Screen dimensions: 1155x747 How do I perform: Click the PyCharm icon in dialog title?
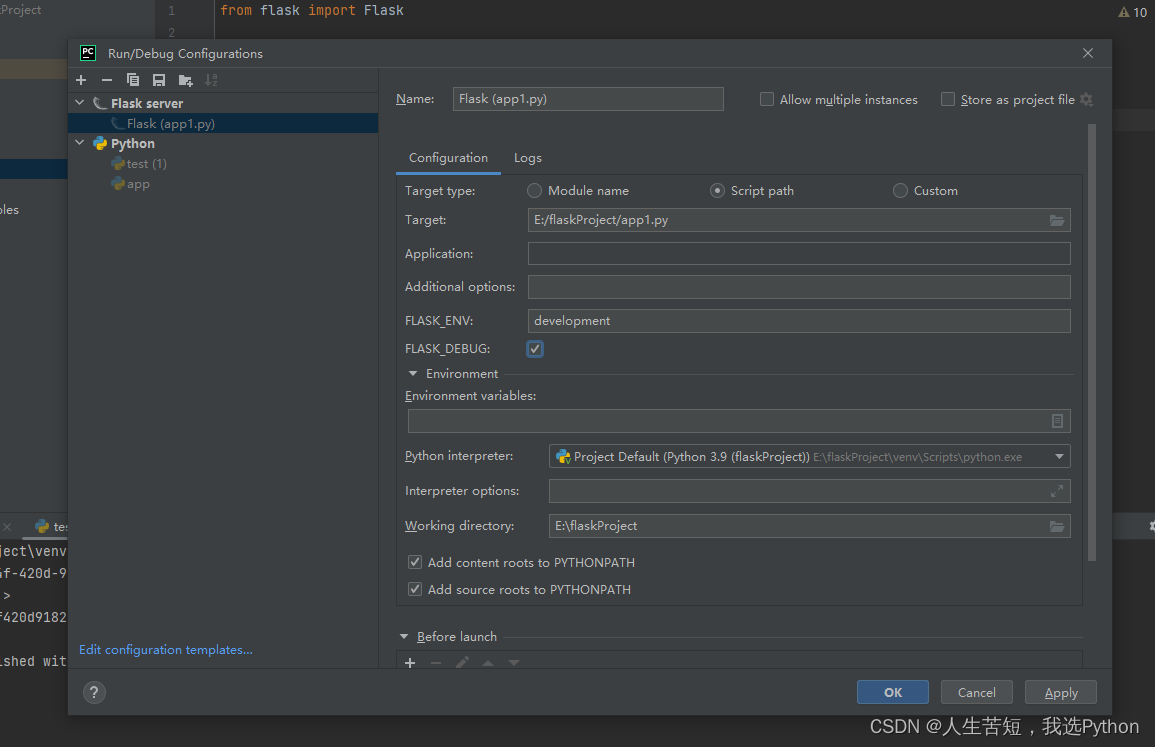click(x=88, y=53)
